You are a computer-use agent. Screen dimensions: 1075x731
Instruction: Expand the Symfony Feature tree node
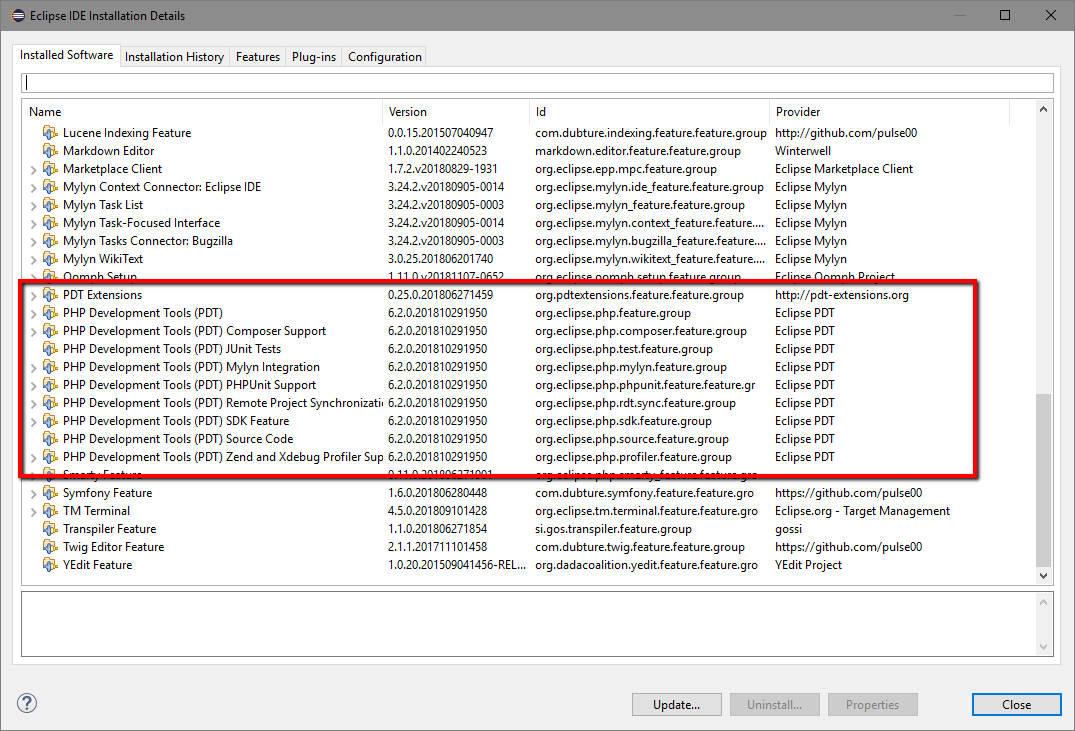[34, 494]
